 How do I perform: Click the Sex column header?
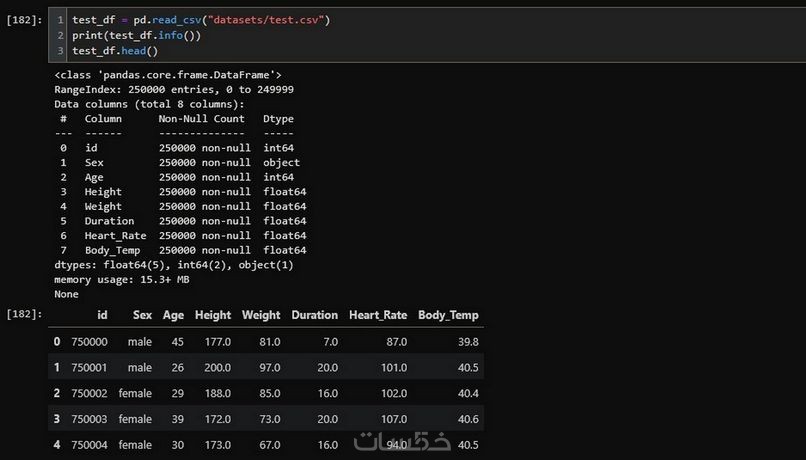143,315
